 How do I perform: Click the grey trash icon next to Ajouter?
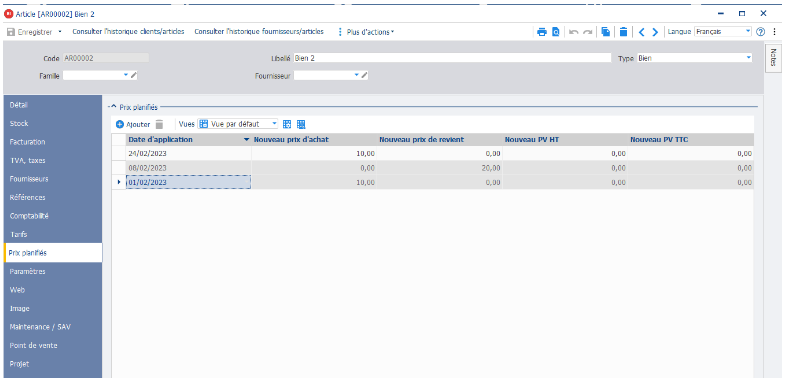[159, 124]
